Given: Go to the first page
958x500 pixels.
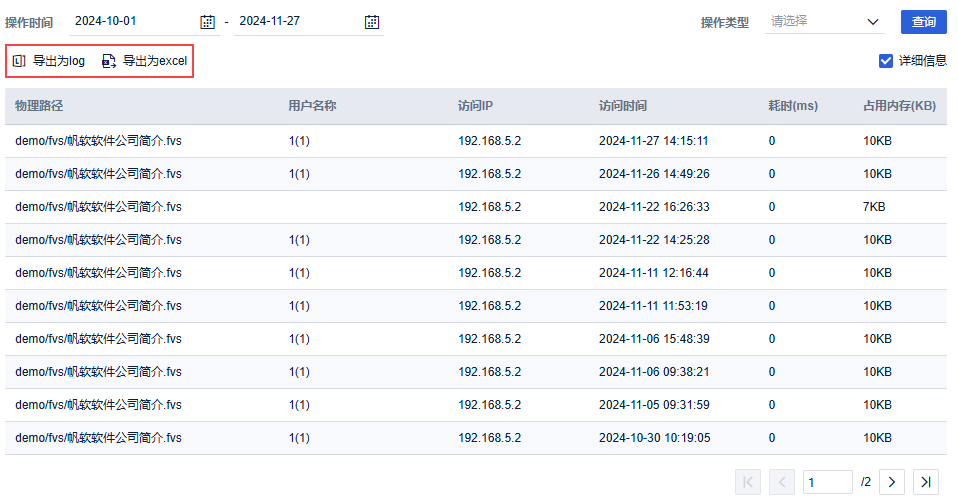Looking at the screenshot, I should tap(748, 482).
